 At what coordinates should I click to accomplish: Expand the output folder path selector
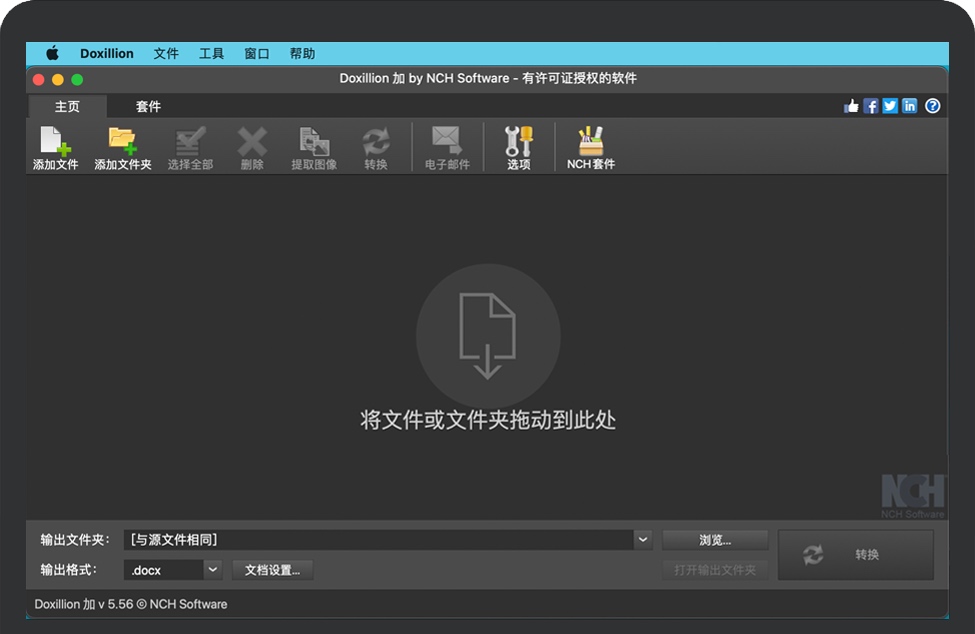point(643,539)
